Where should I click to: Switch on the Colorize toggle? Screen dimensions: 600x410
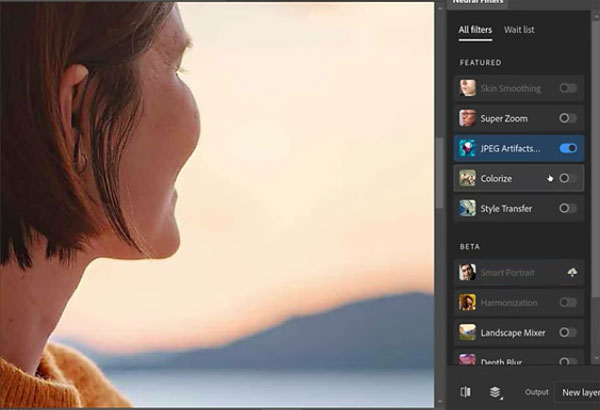pos(568,178)
